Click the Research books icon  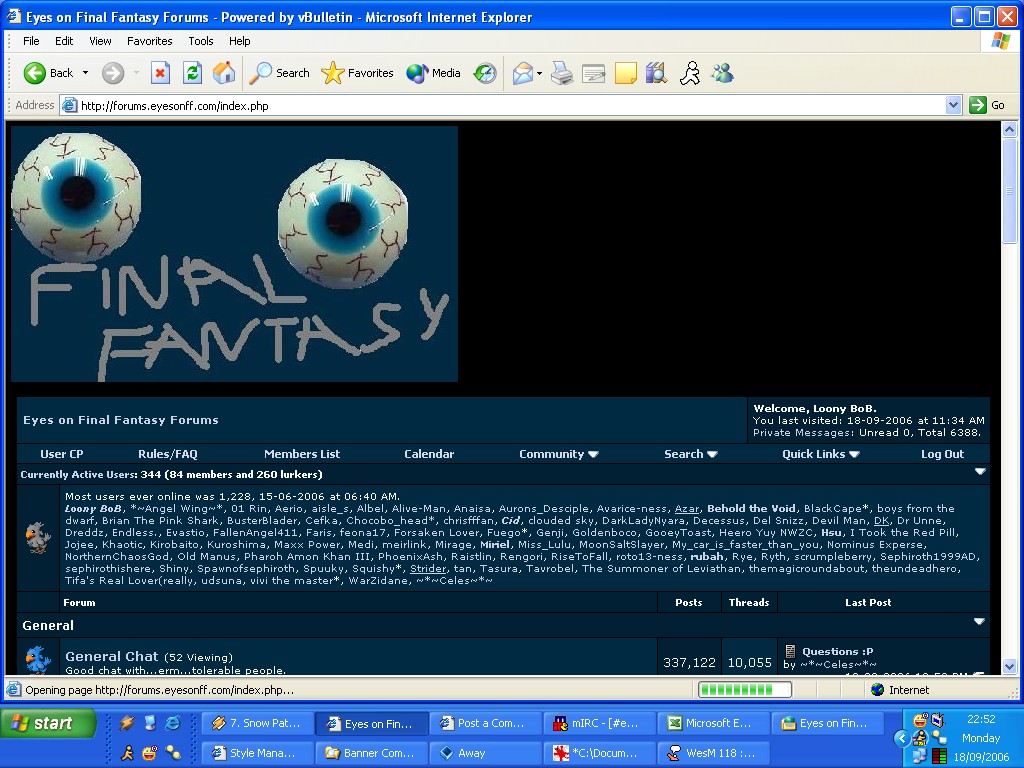[x=656, y=73]
